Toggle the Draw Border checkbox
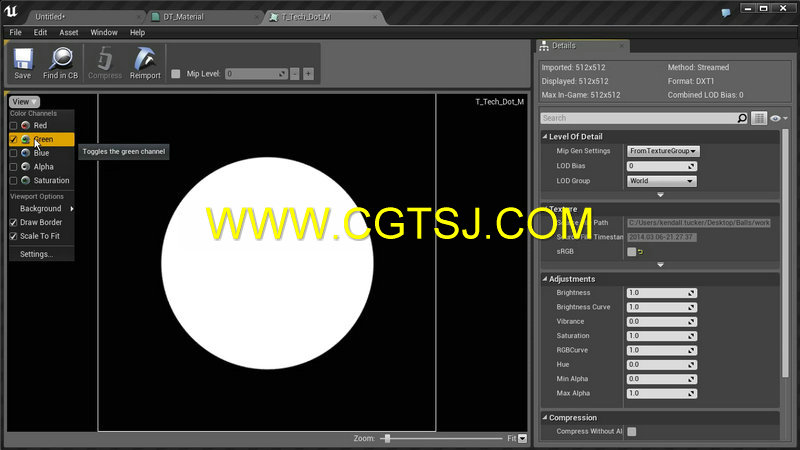800x450 pixels. [14, 222]
